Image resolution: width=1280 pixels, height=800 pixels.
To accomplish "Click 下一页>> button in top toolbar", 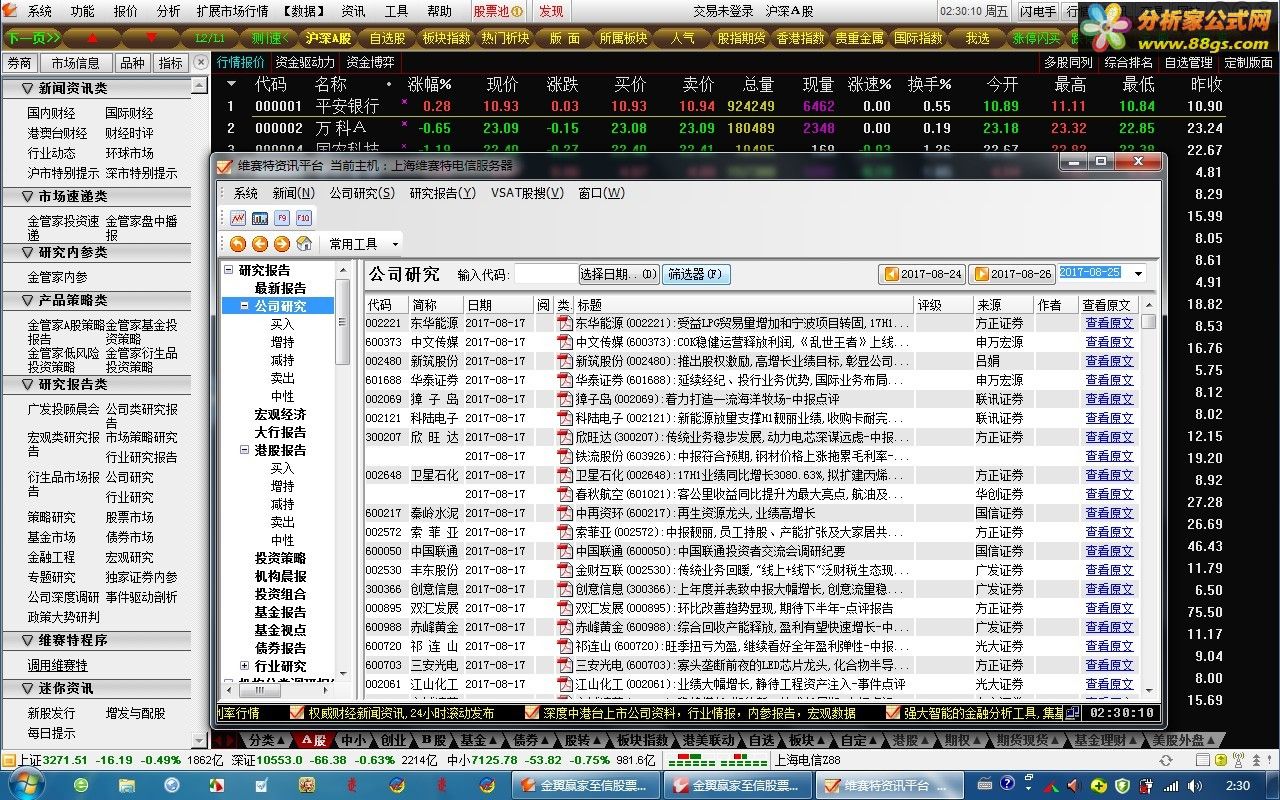I will point(33,38).
